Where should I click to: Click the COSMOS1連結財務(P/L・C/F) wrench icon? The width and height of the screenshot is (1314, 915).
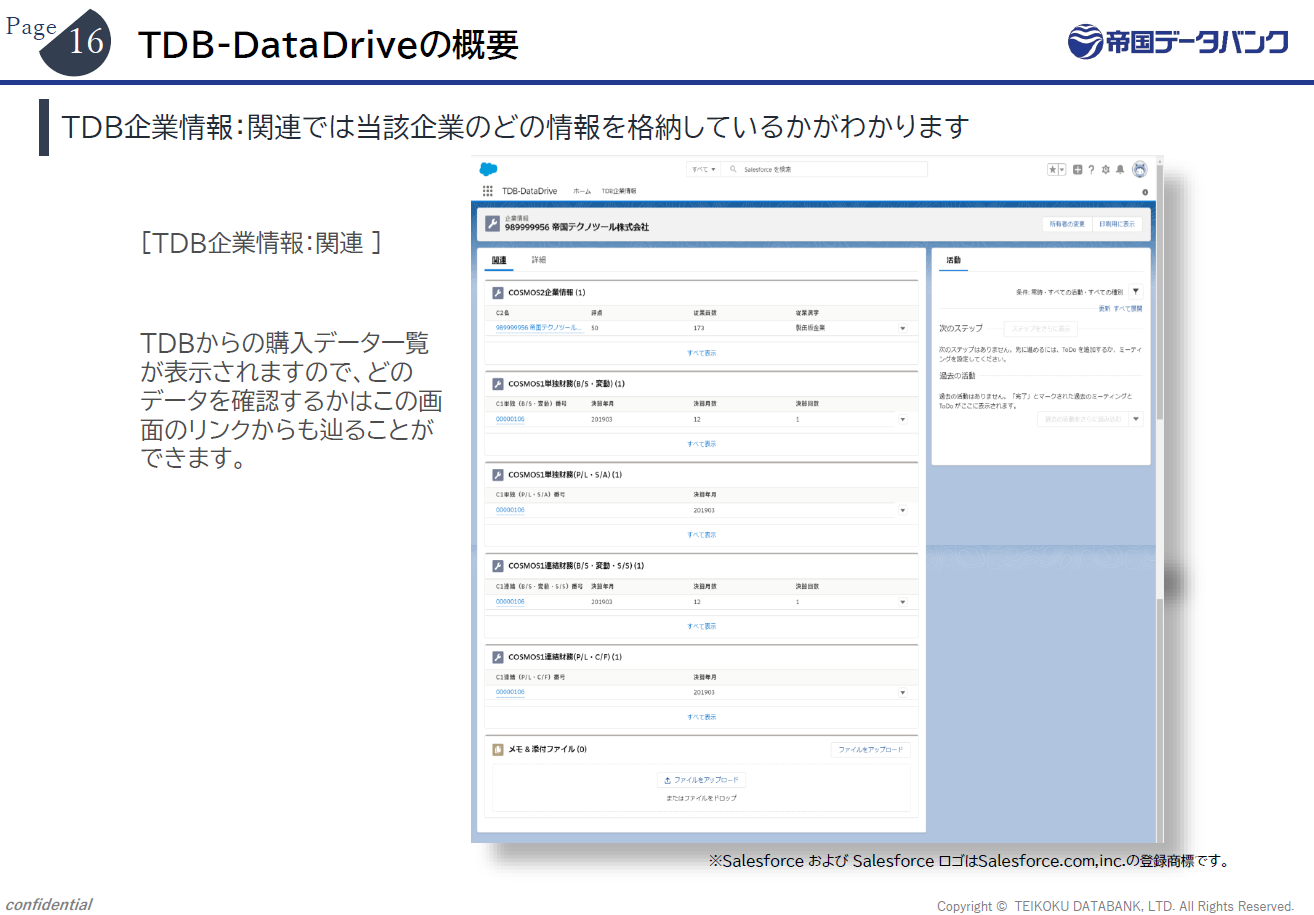497,657
